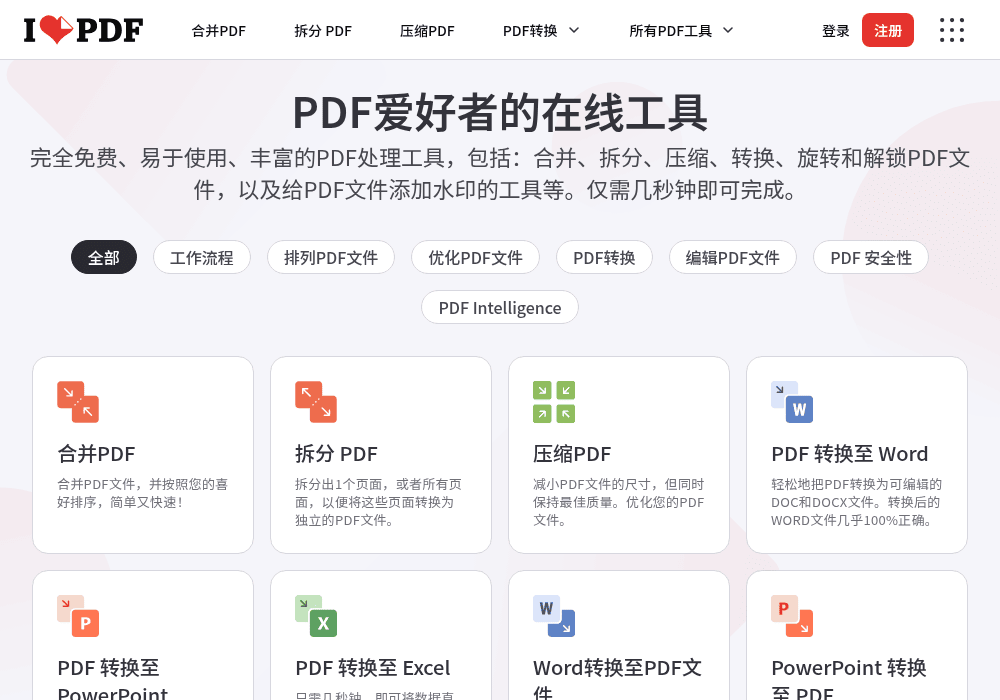Open the PowerPoint 转换至 PDF card title

pos(848,679)
